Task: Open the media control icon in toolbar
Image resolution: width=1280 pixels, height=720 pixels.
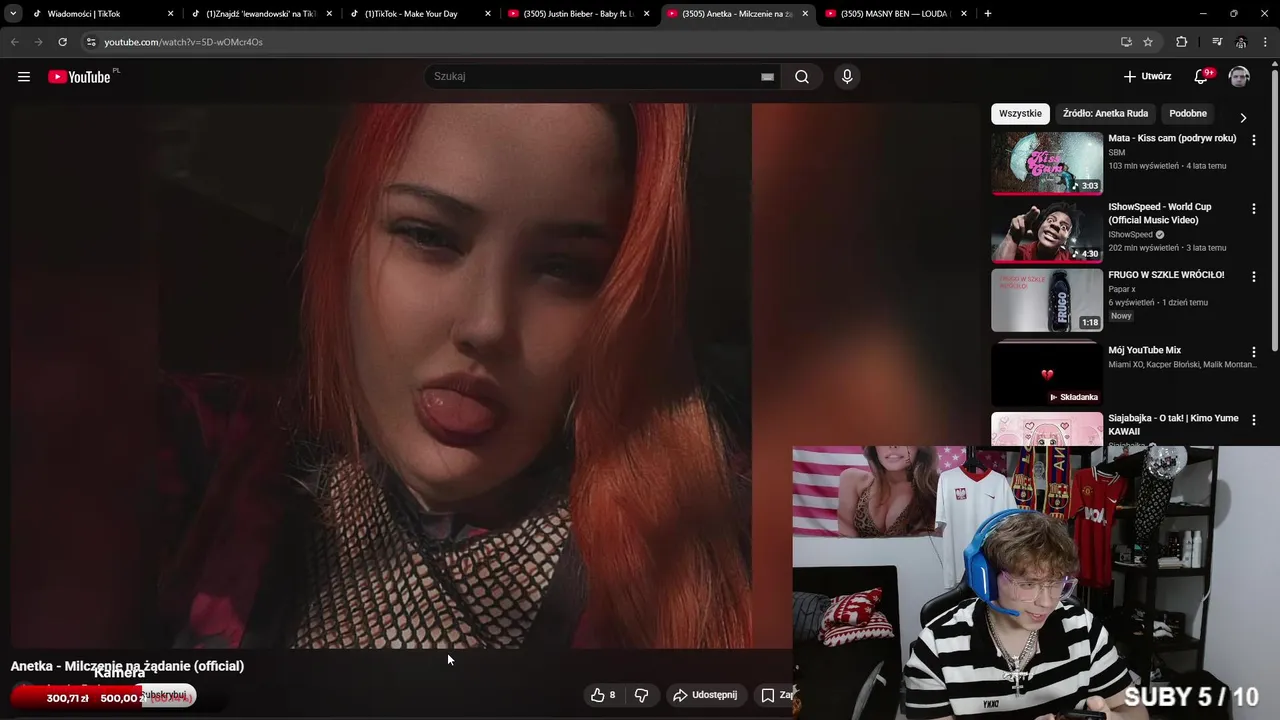Action: (x=1217, y=42)
